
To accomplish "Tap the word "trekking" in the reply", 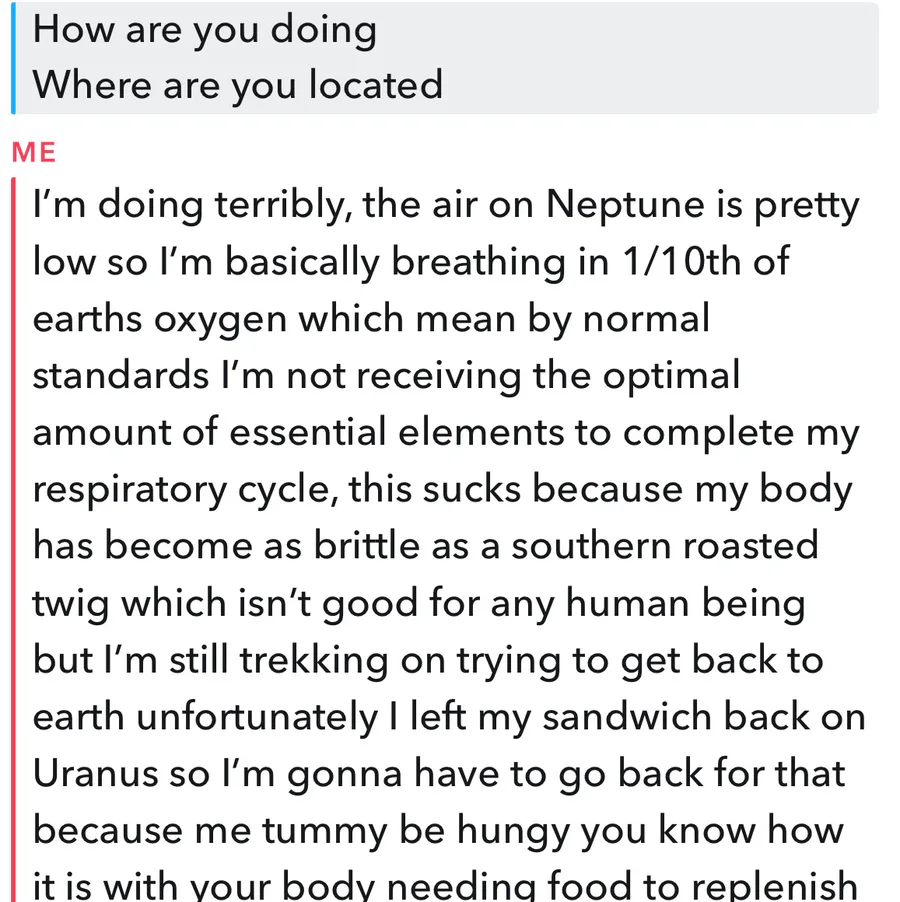I will click(314, 661).
